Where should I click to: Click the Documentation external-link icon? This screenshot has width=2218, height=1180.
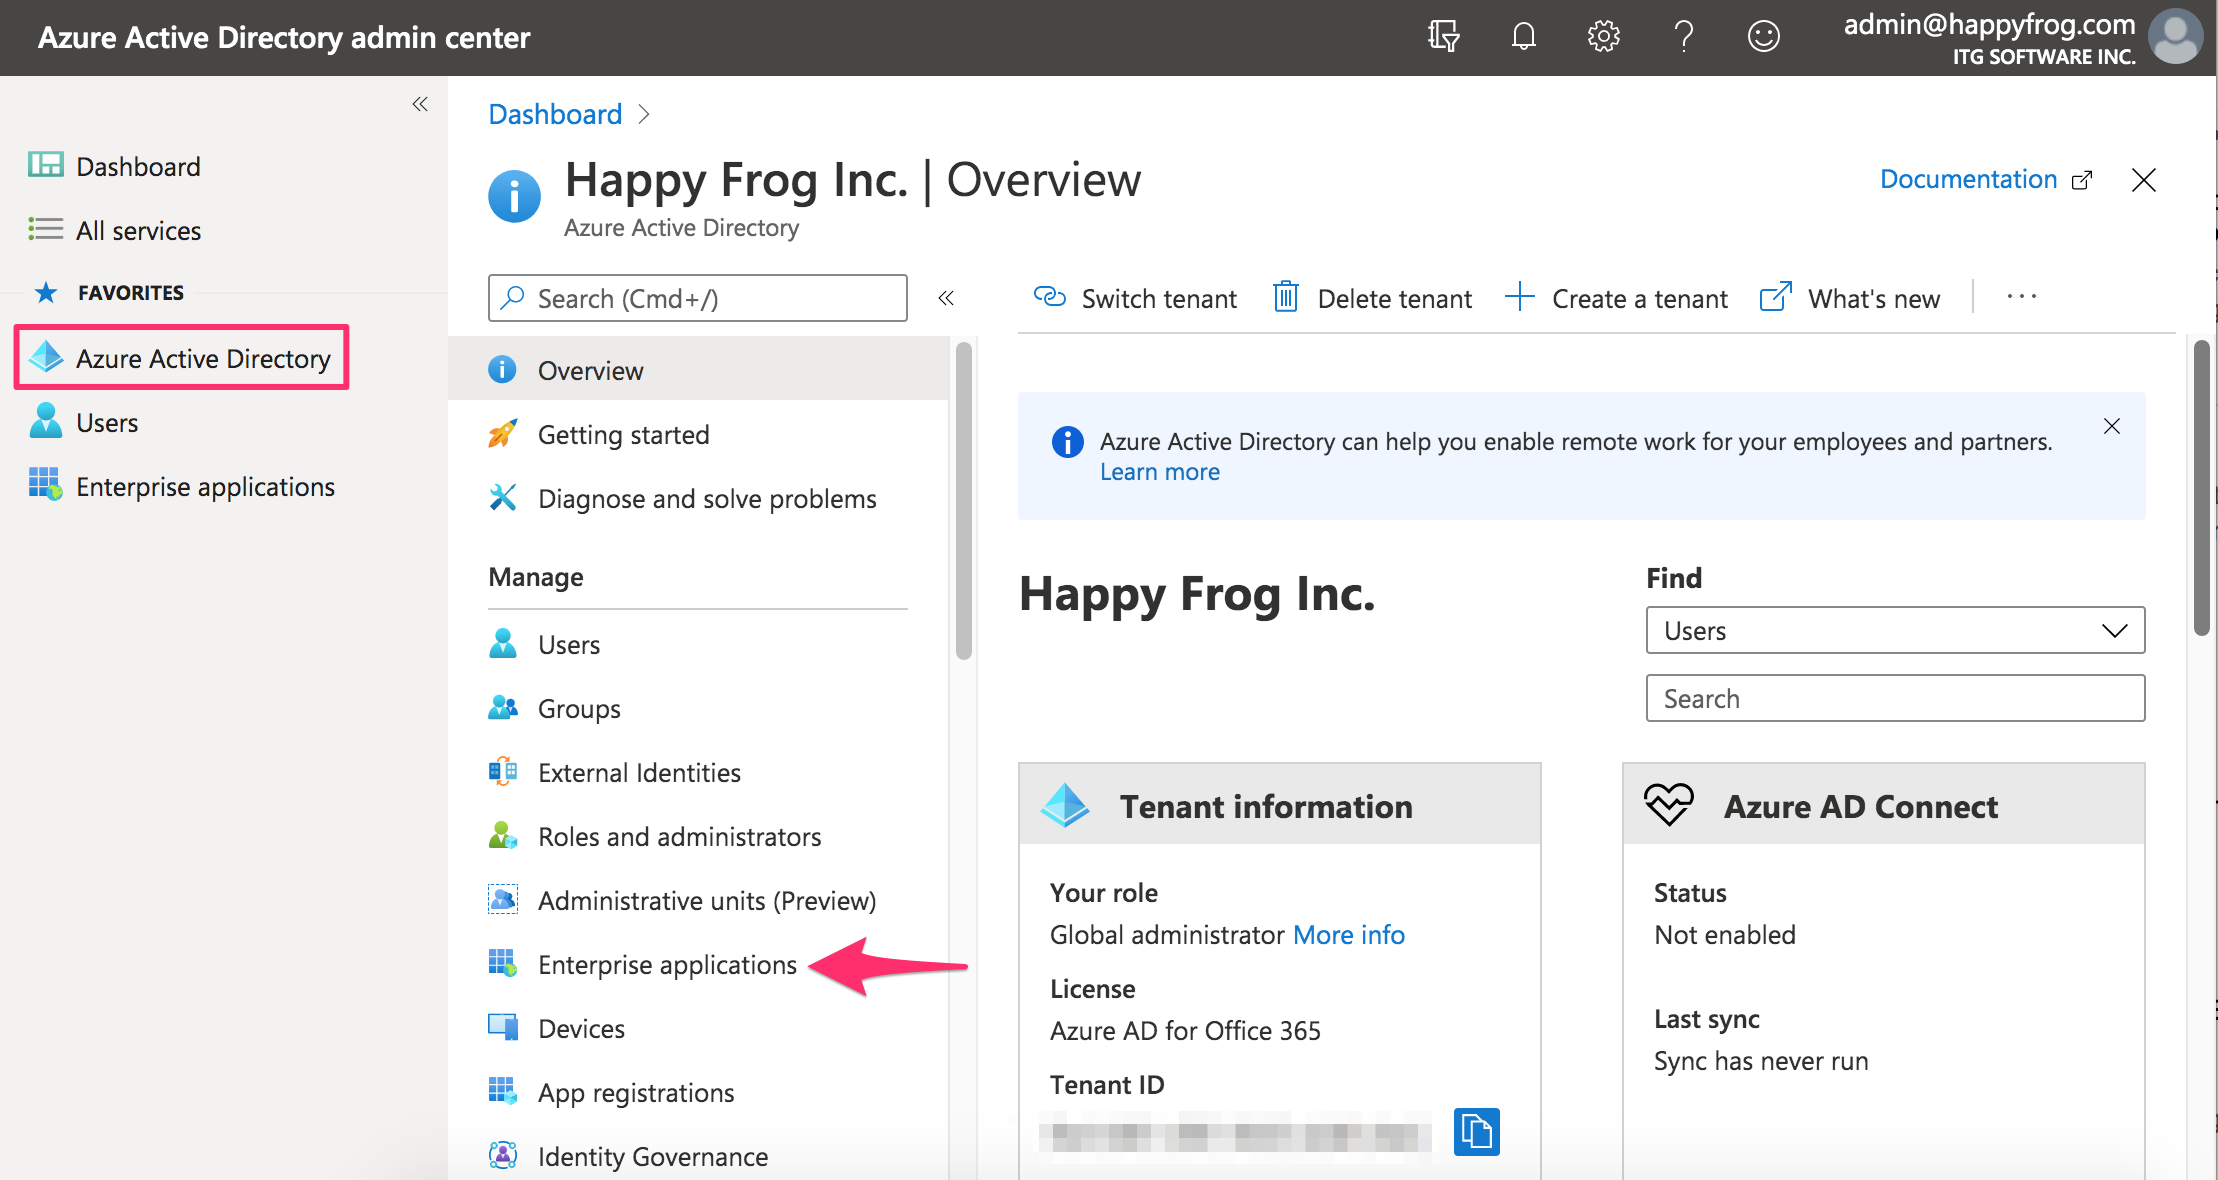coord(2082,180)
